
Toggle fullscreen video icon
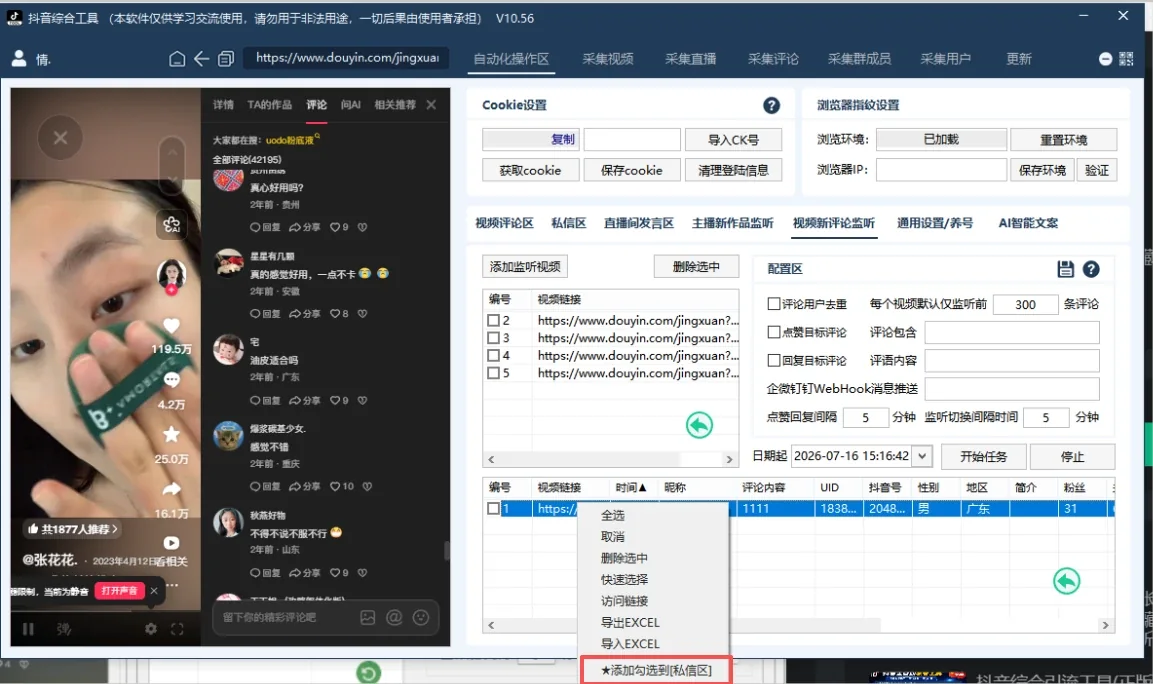coord(177,629)
